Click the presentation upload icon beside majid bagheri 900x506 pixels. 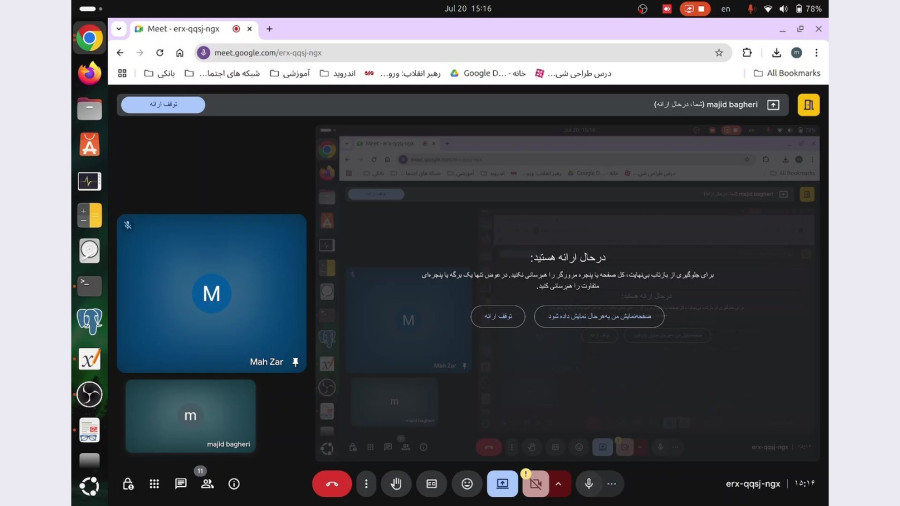pos(773,105)
